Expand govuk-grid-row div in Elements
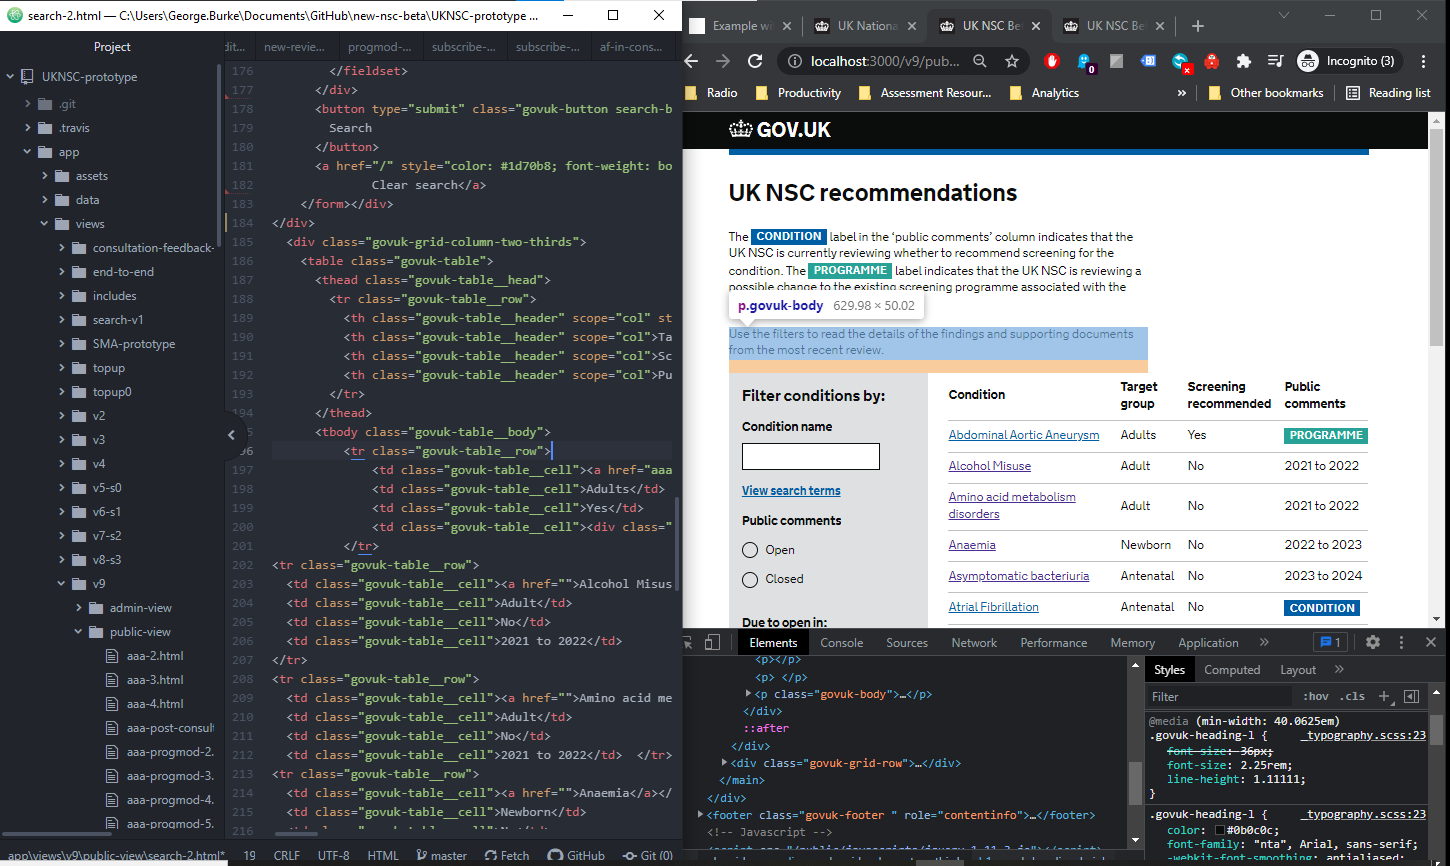This screenshot has width=1450, height=866. (x=725, y=763)
